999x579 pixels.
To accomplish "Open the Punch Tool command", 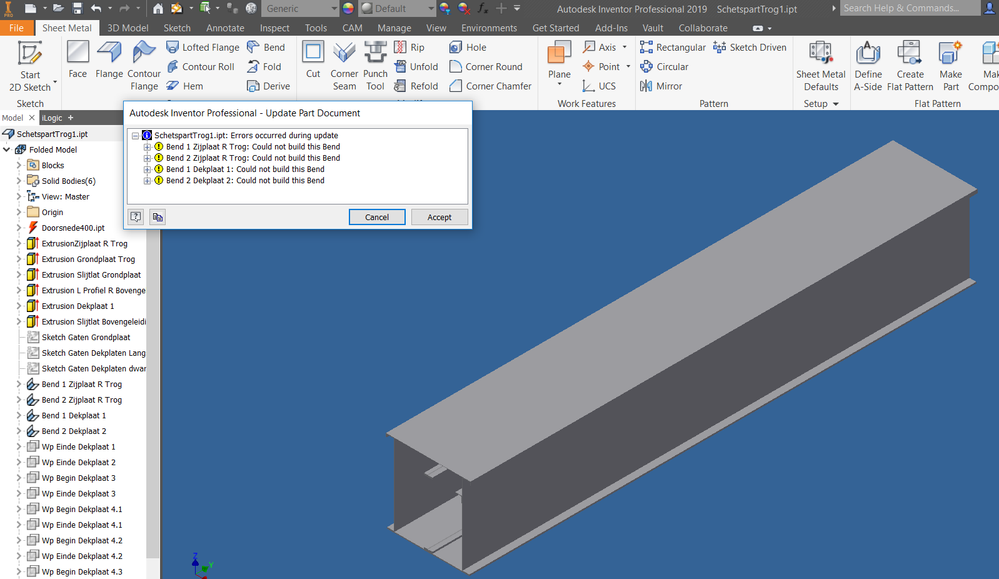I will click(x=375, y=66).
